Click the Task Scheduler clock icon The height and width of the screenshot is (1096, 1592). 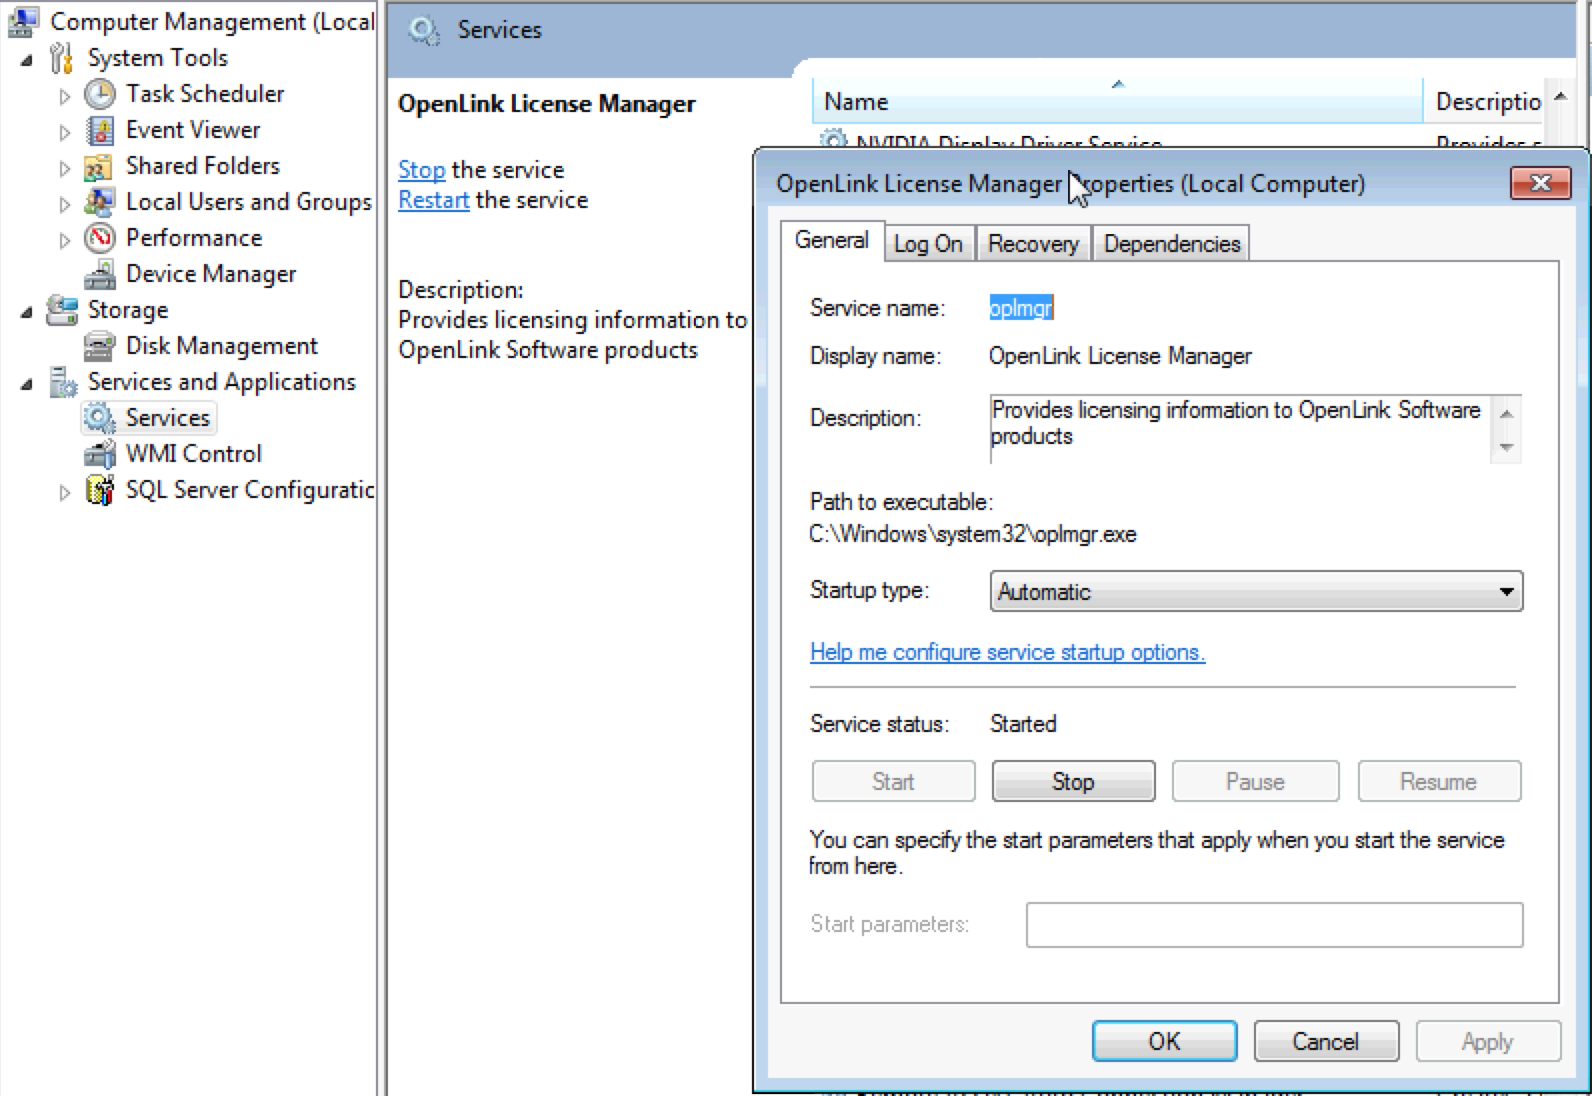[x=99, y=94]
